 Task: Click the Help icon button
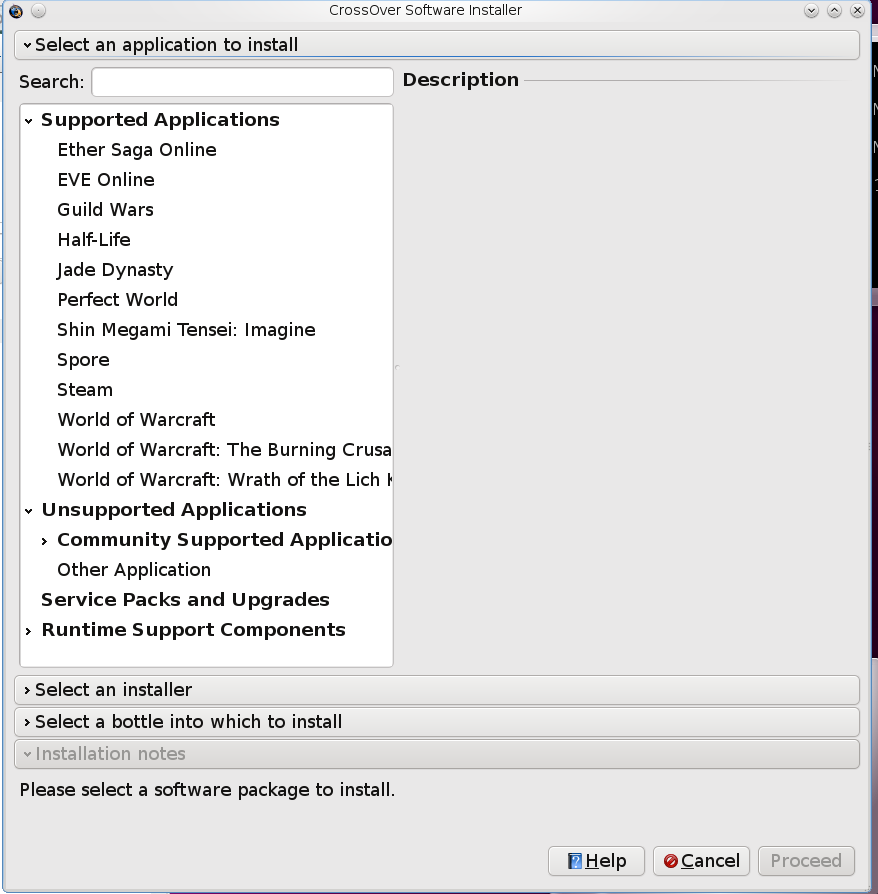(596, 860)
